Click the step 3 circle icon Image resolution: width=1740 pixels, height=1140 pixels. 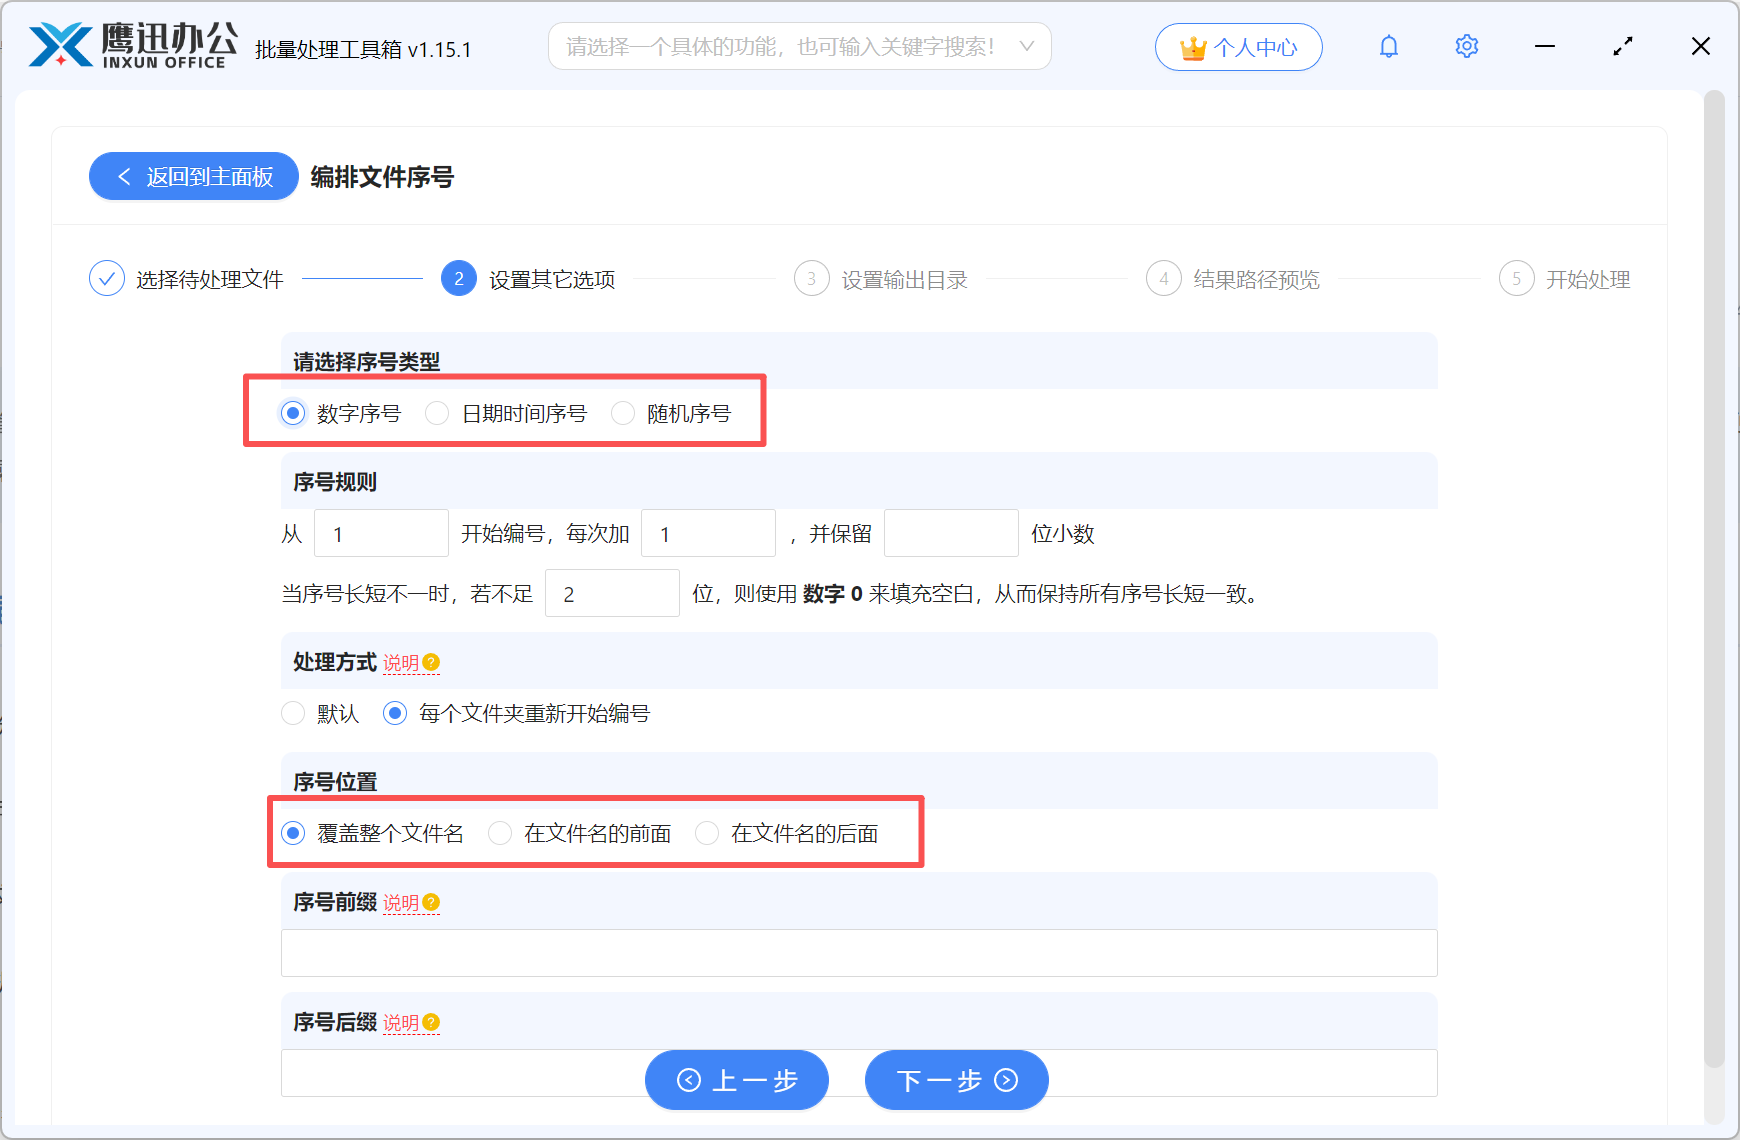pyautogui.click(x=812, y=279)
